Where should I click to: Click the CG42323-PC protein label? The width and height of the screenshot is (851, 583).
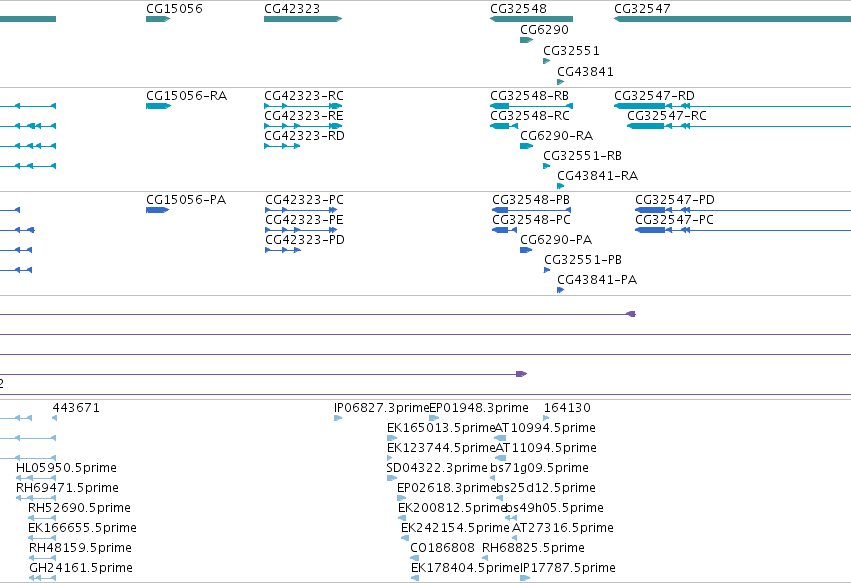pos(304,200)
